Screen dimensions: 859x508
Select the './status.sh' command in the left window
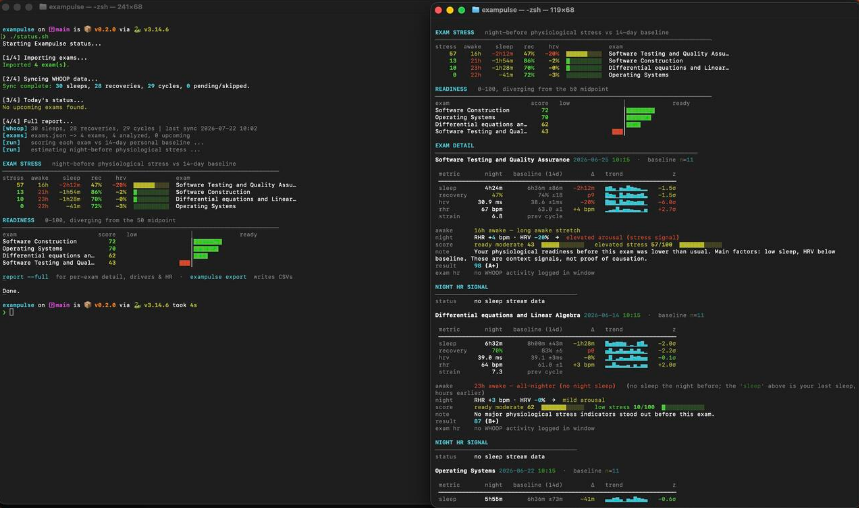click(x=28, y=37)
